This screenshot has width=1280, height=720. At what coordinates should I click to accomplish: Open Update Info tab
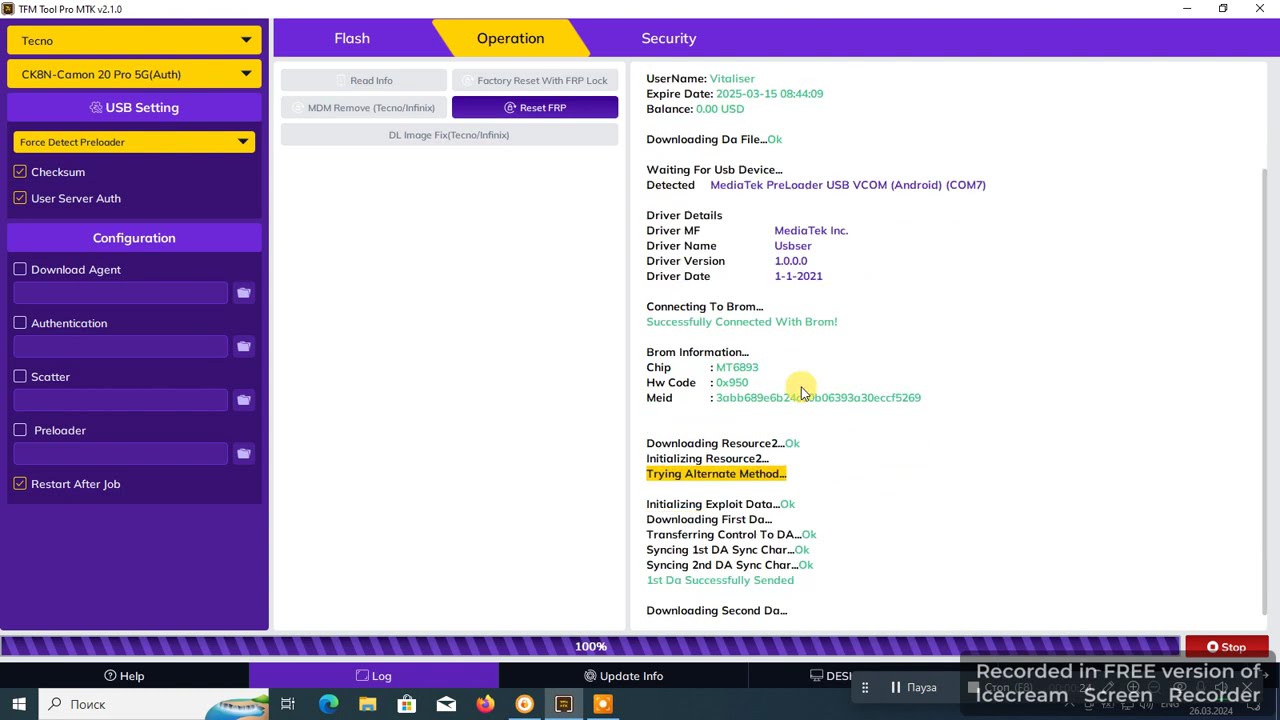(623, 676)
